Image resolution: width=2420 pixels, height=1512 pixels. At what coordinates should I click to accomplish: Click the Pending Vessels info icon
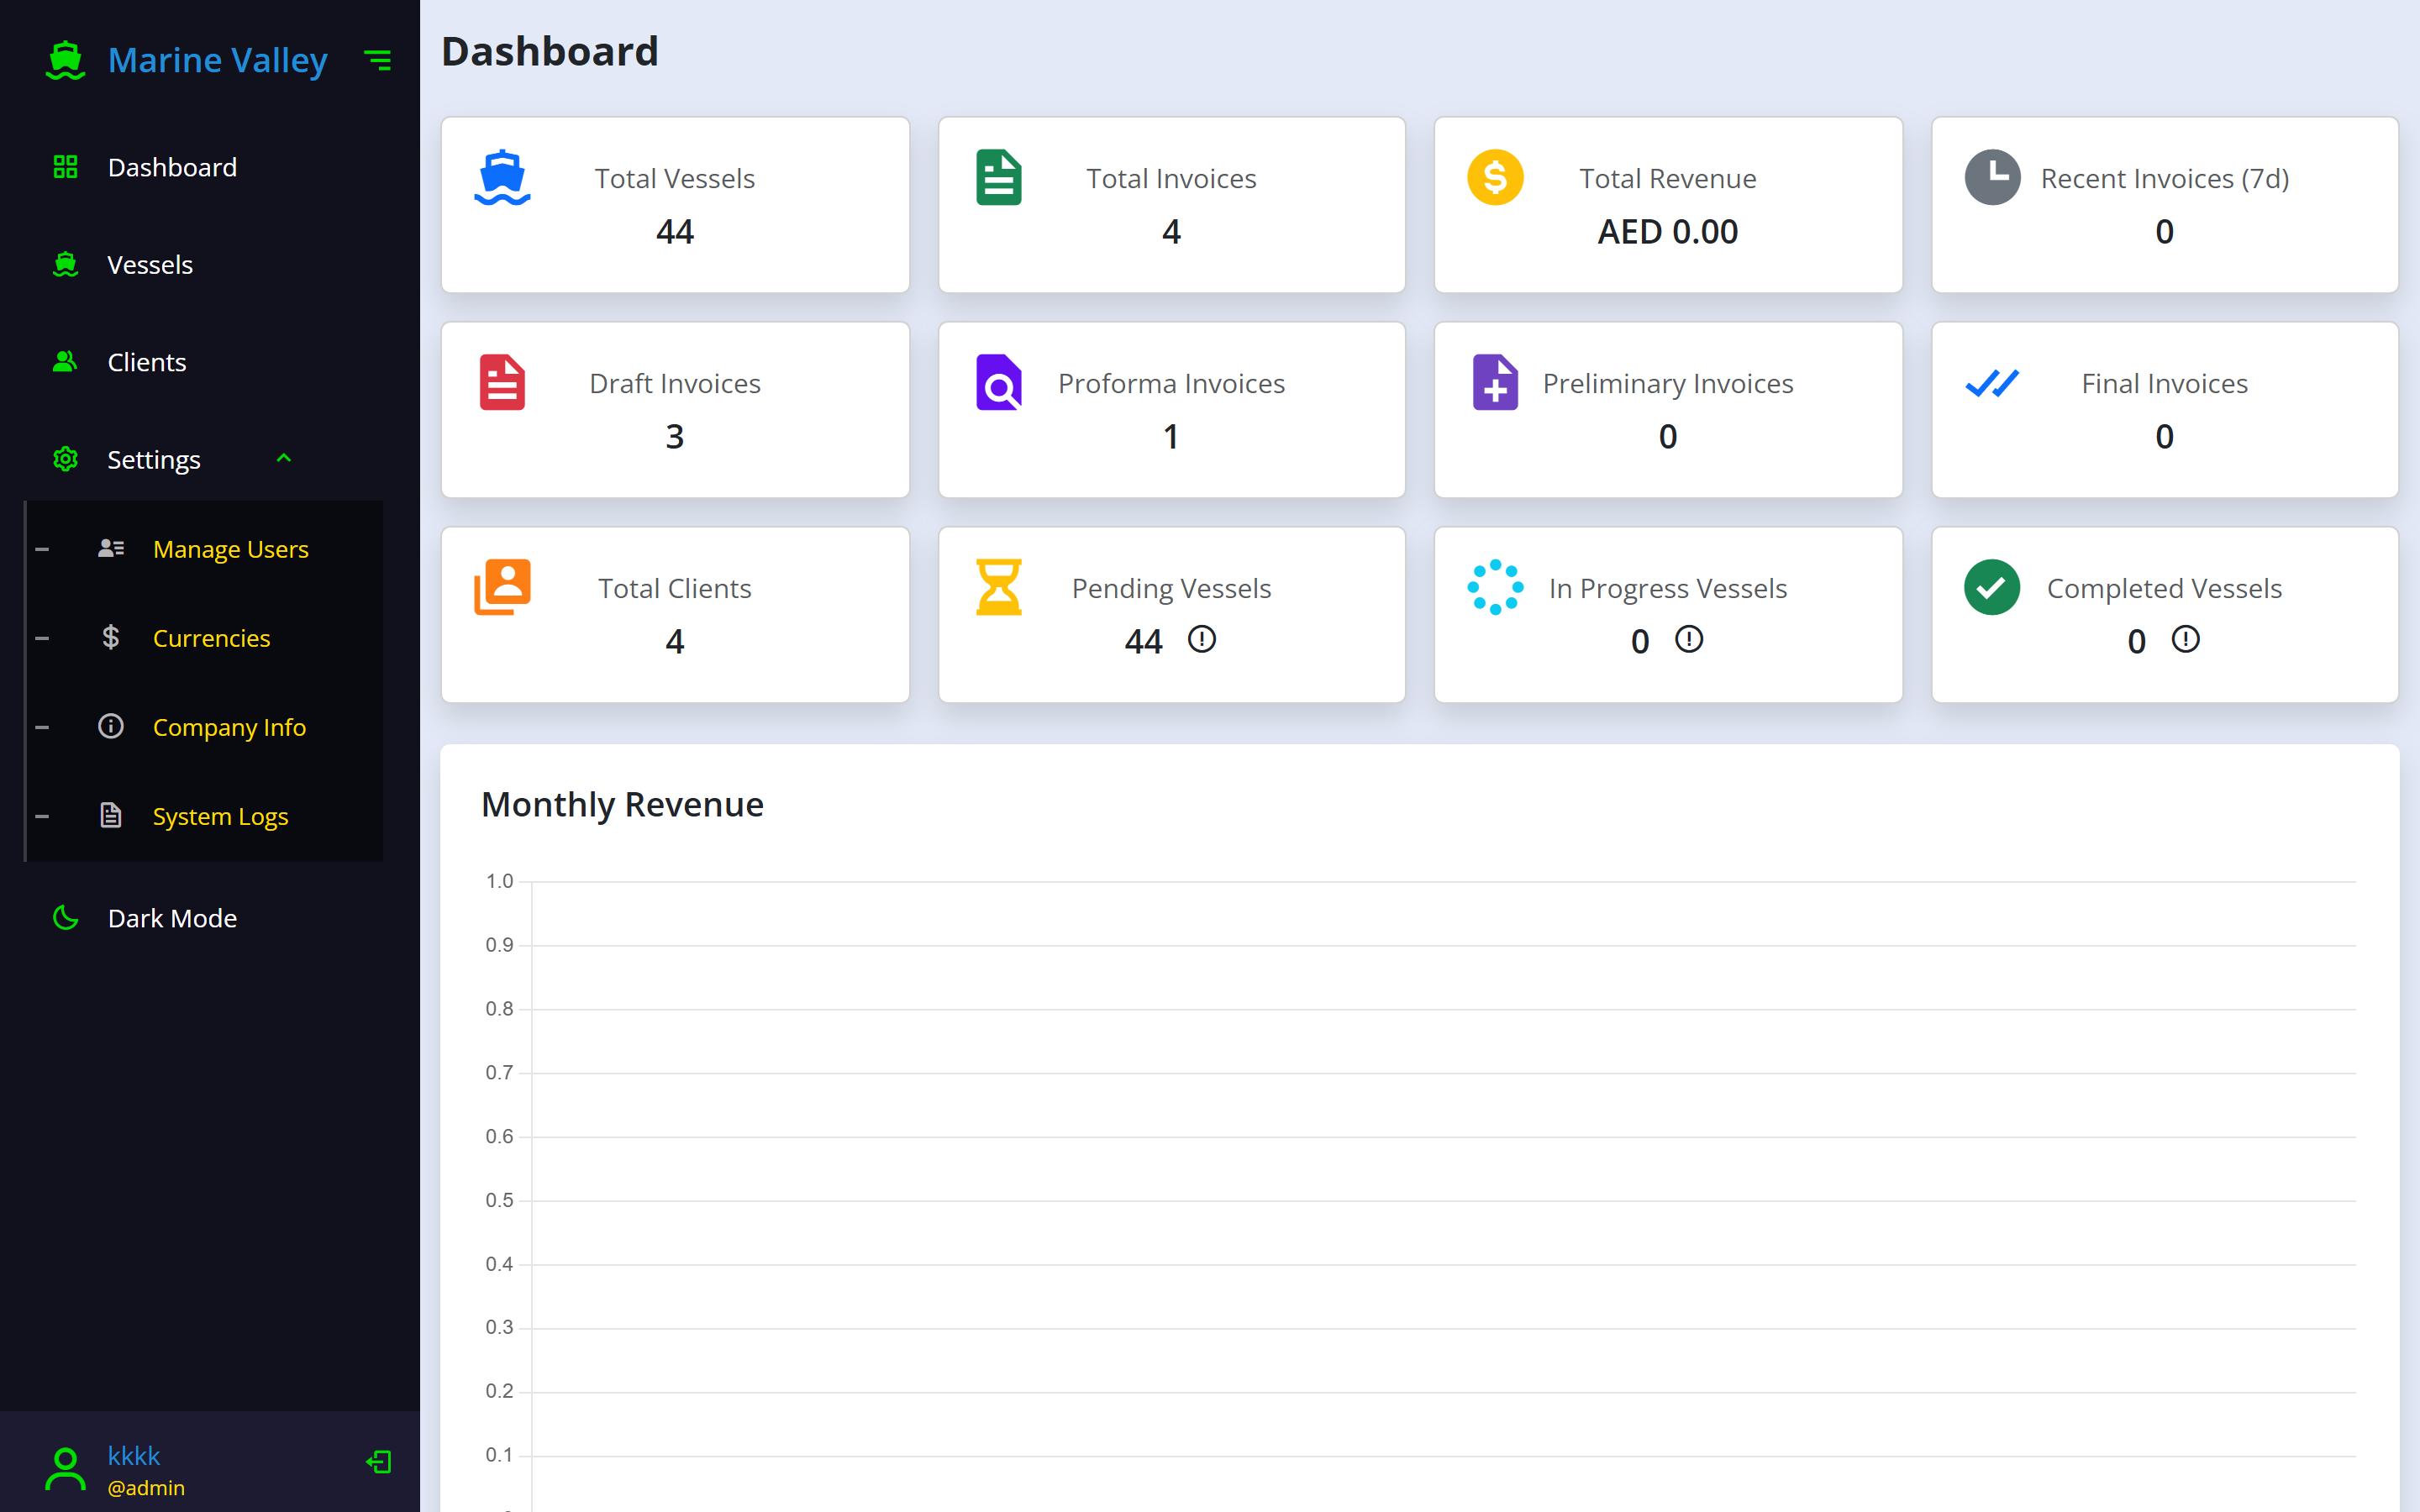tap(1201, 639)
